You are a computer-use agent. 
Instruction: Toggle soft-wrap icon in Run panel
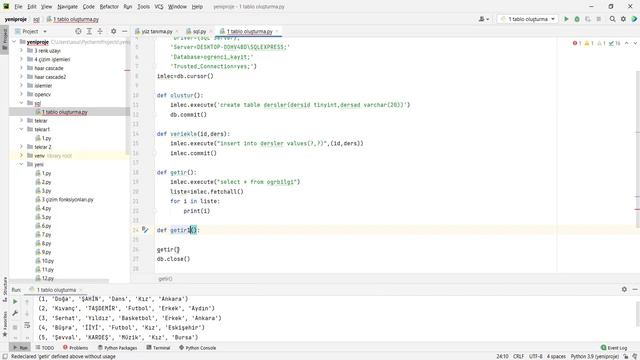pos(27,325)
